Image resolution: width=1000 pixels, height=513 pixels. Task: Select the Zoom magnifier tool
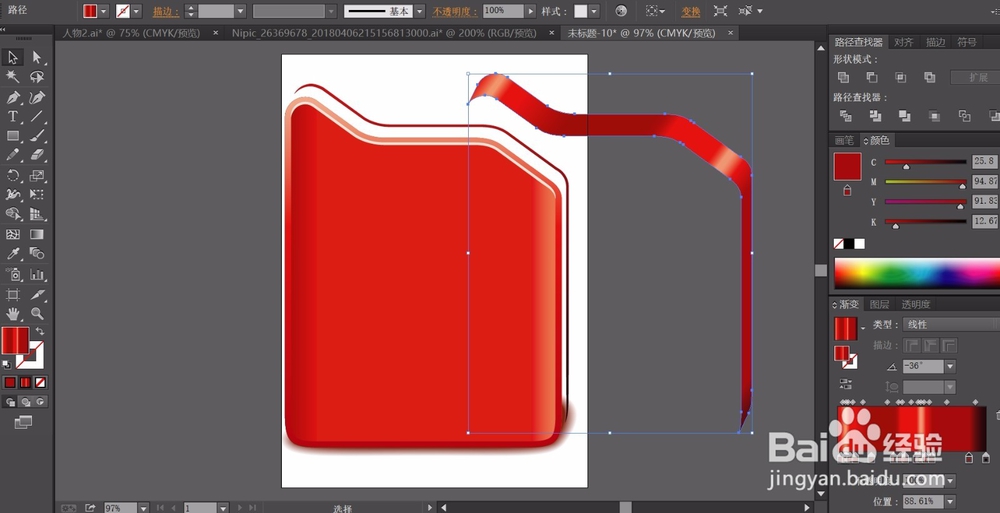point(37,313)
